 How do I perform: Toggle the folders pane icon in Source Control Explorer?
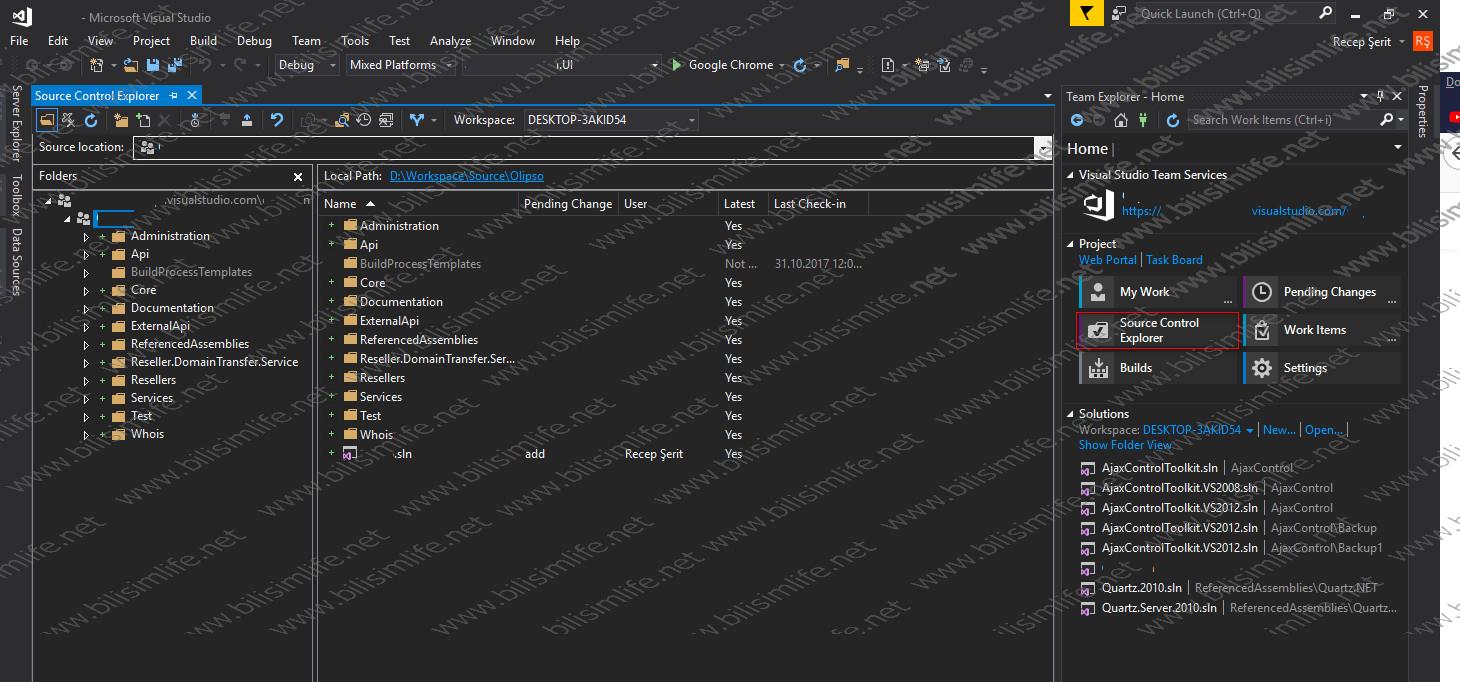click(47, 120)
